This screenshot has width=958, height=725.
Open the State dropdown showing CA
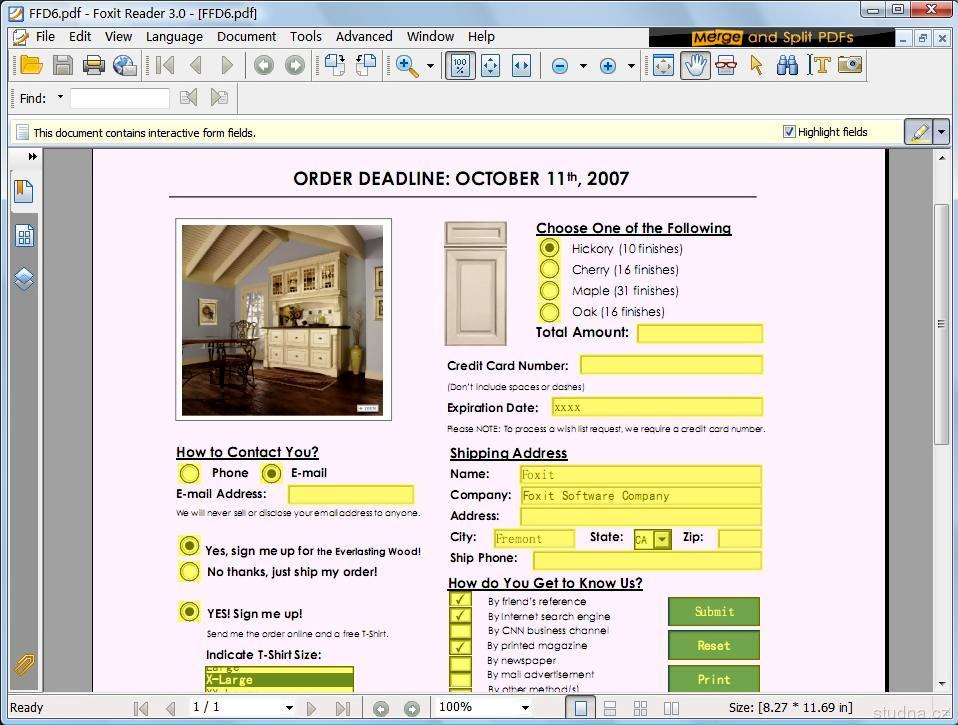pos(662,539)
